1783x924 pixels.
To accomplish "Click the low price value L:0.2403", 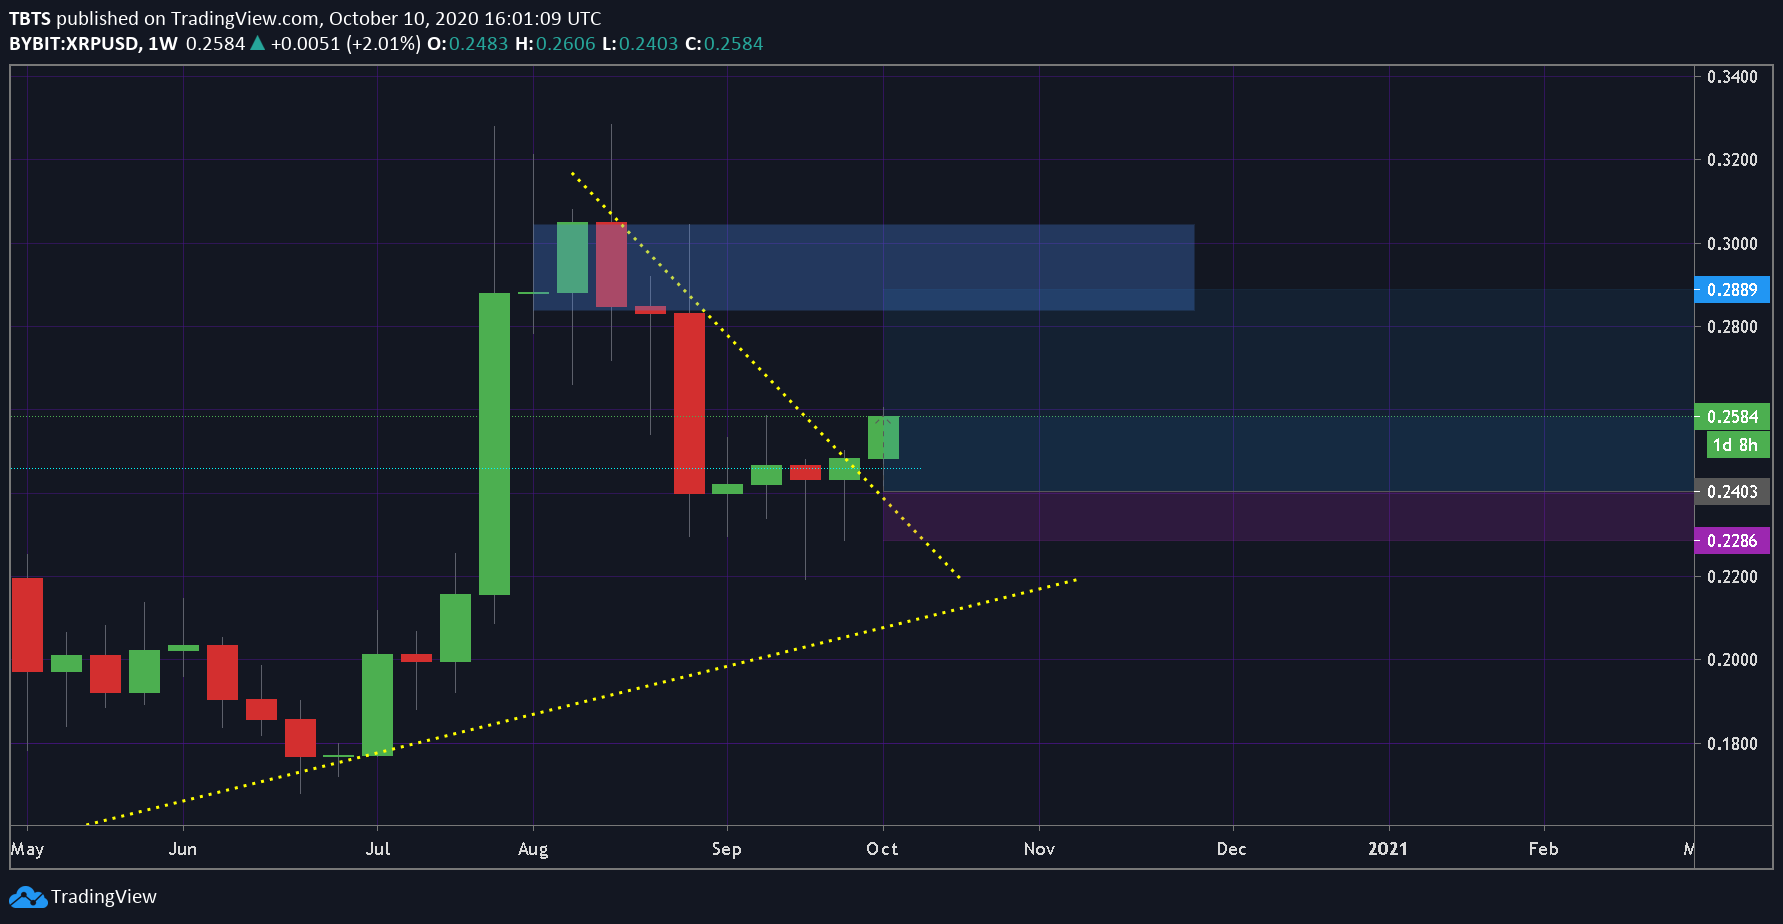I will pos(640,44).
